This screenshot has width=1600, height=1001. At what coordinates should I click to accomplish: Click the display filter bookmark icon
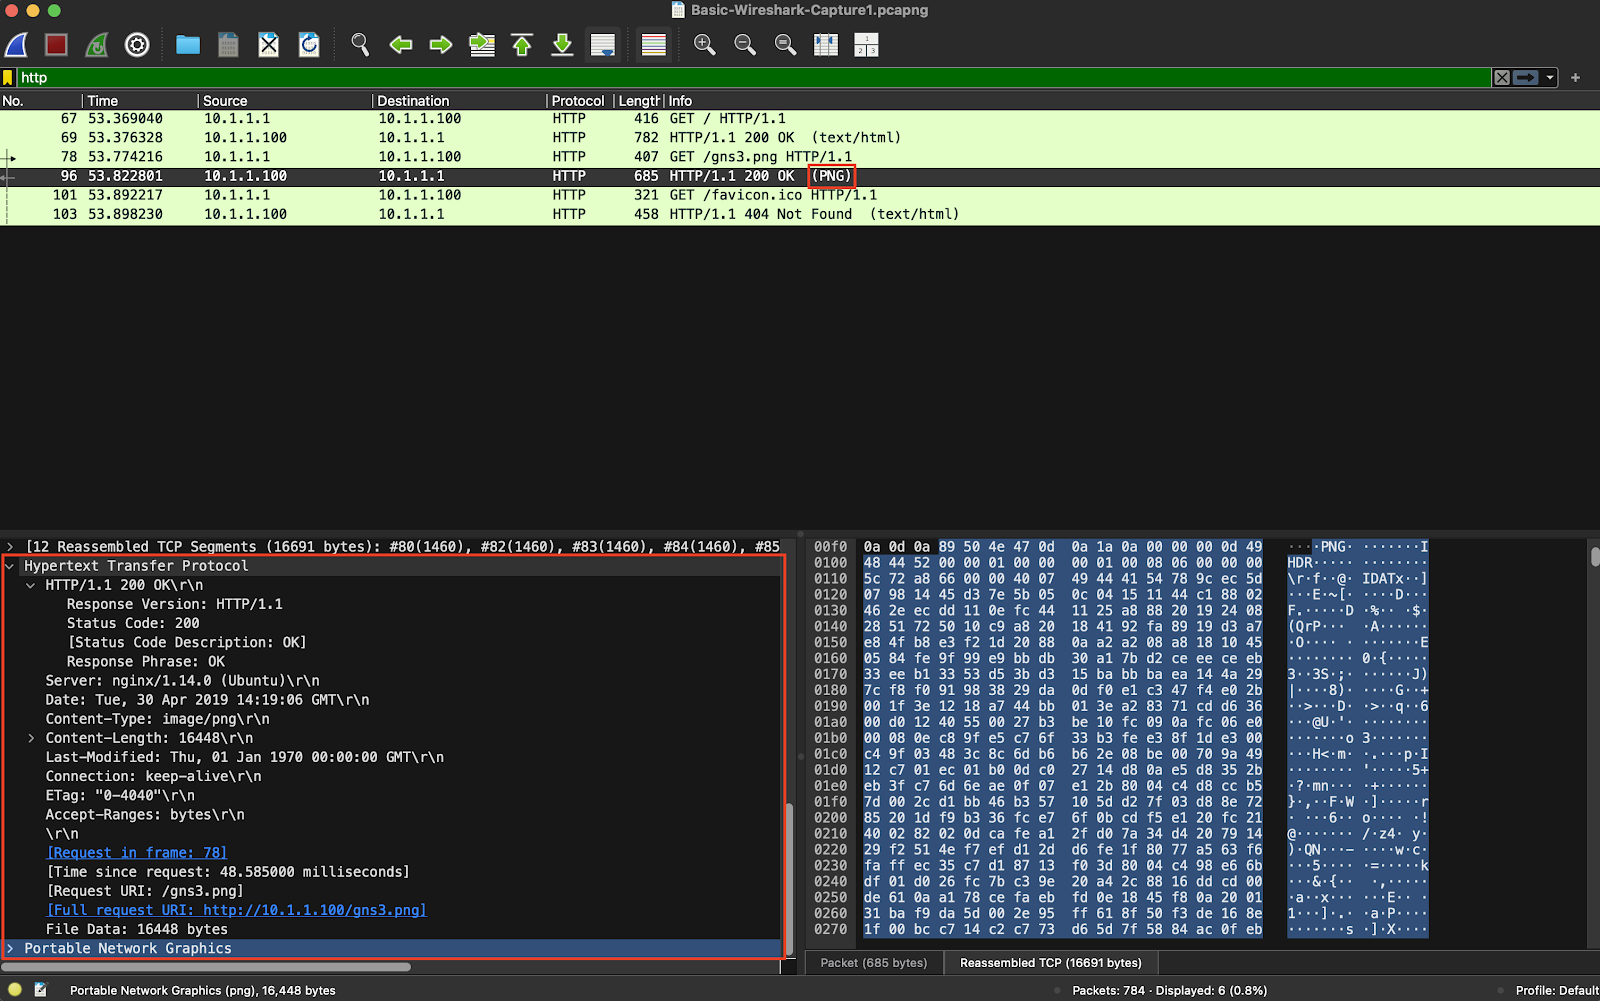(x=9, y=78)
